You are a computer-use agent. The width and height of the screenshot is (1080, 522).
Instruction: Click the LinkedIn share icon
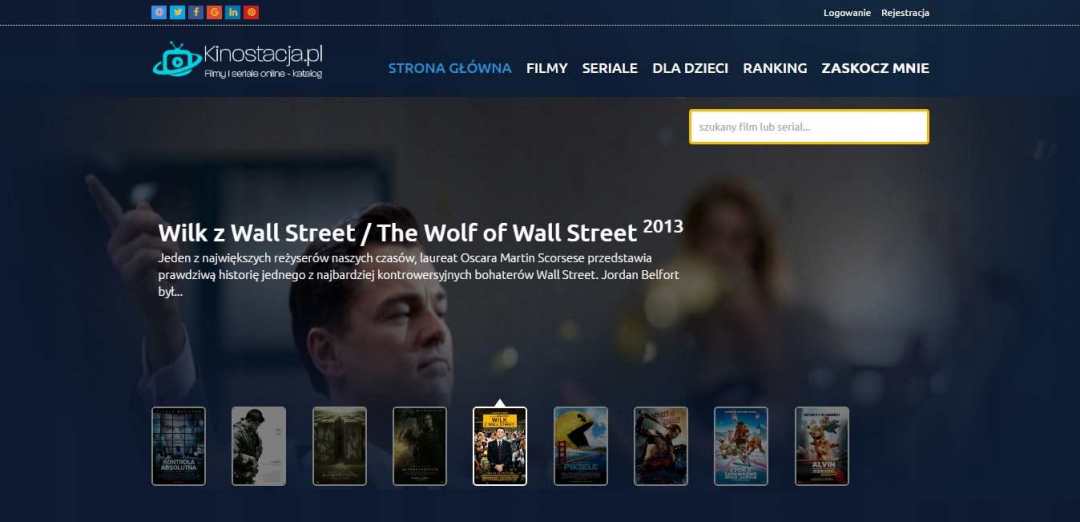tap(233, 12)
